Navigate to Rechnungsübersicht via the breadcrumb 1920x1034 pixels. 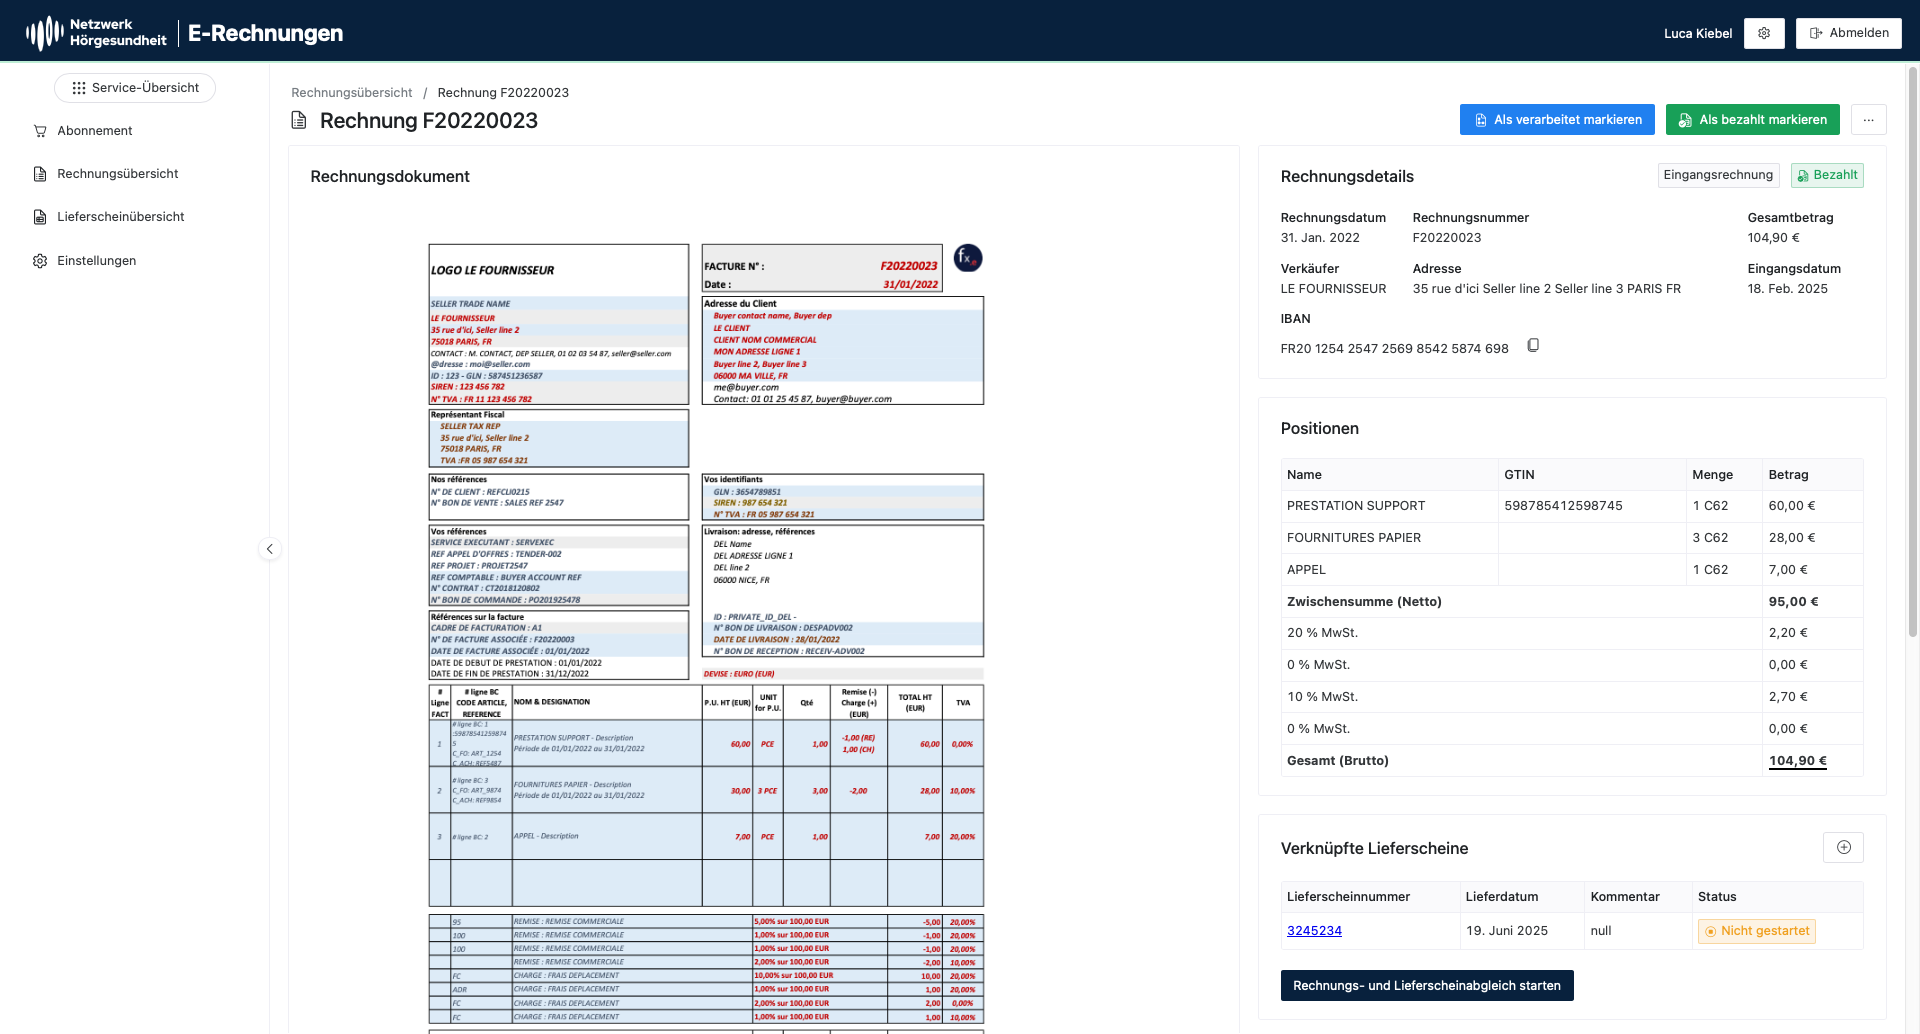(351, 92)
